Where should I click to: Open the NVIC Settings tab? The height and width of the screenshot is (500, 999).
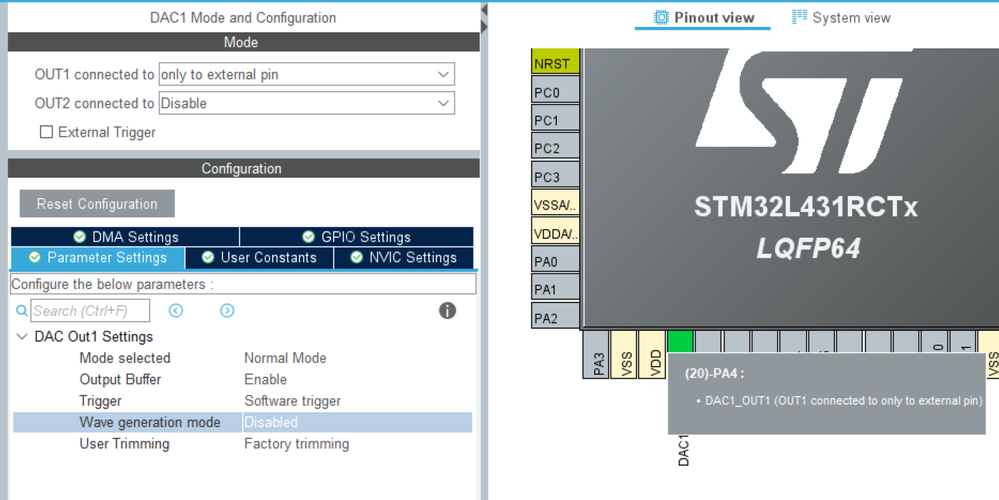[x=404, y=258]
